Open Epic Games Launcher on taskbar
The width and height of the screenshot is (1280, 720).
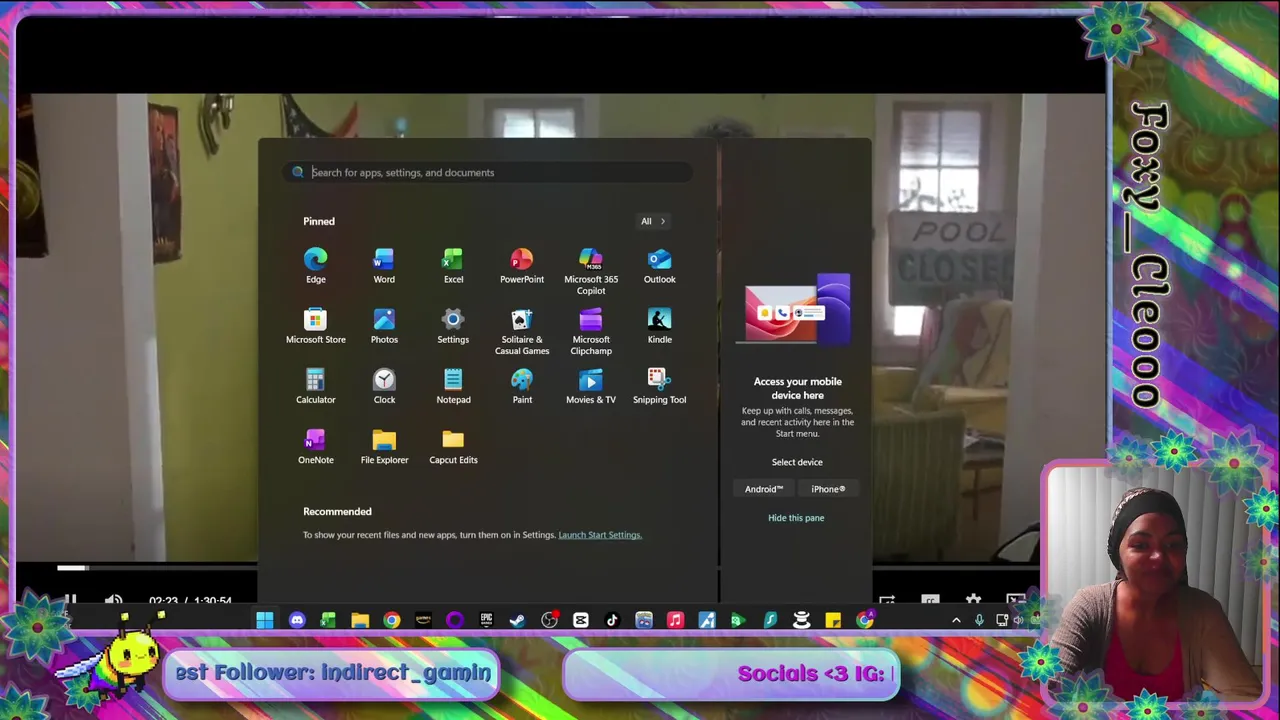486,620
